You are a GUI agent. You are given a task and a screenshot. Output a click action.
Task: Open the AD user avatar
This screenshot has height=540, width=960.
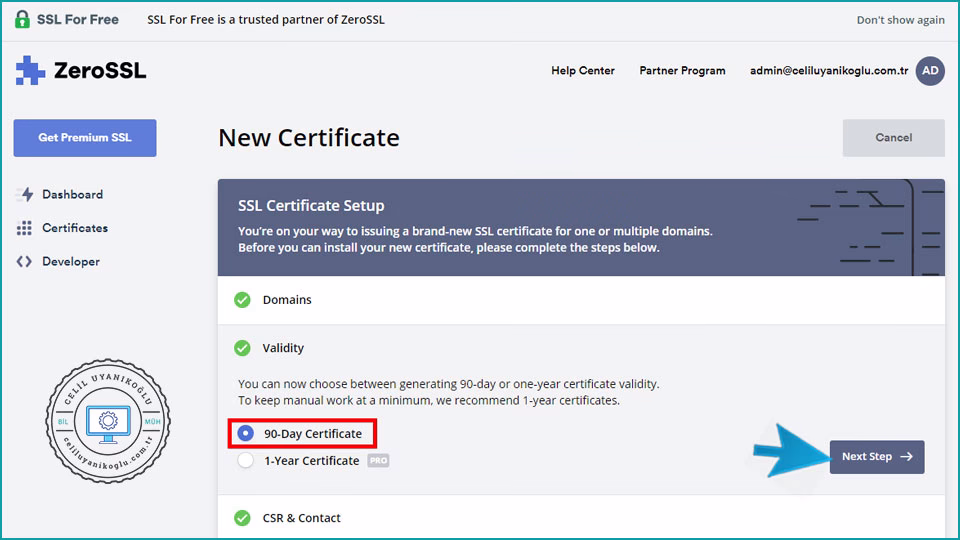coord(930,71)
